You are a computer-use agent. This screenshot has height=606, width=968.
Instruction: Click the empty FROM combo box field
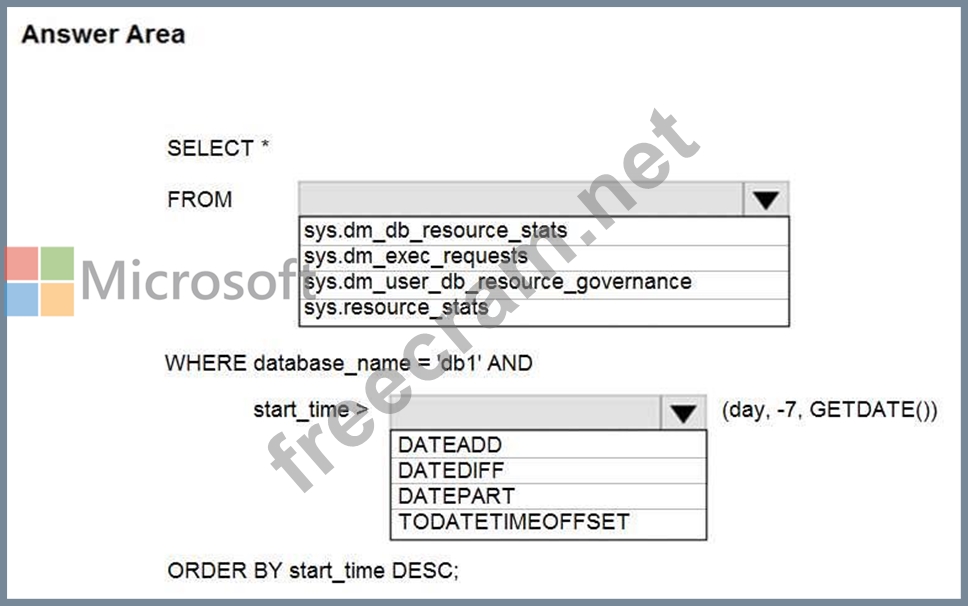click(x=520, y=199)
